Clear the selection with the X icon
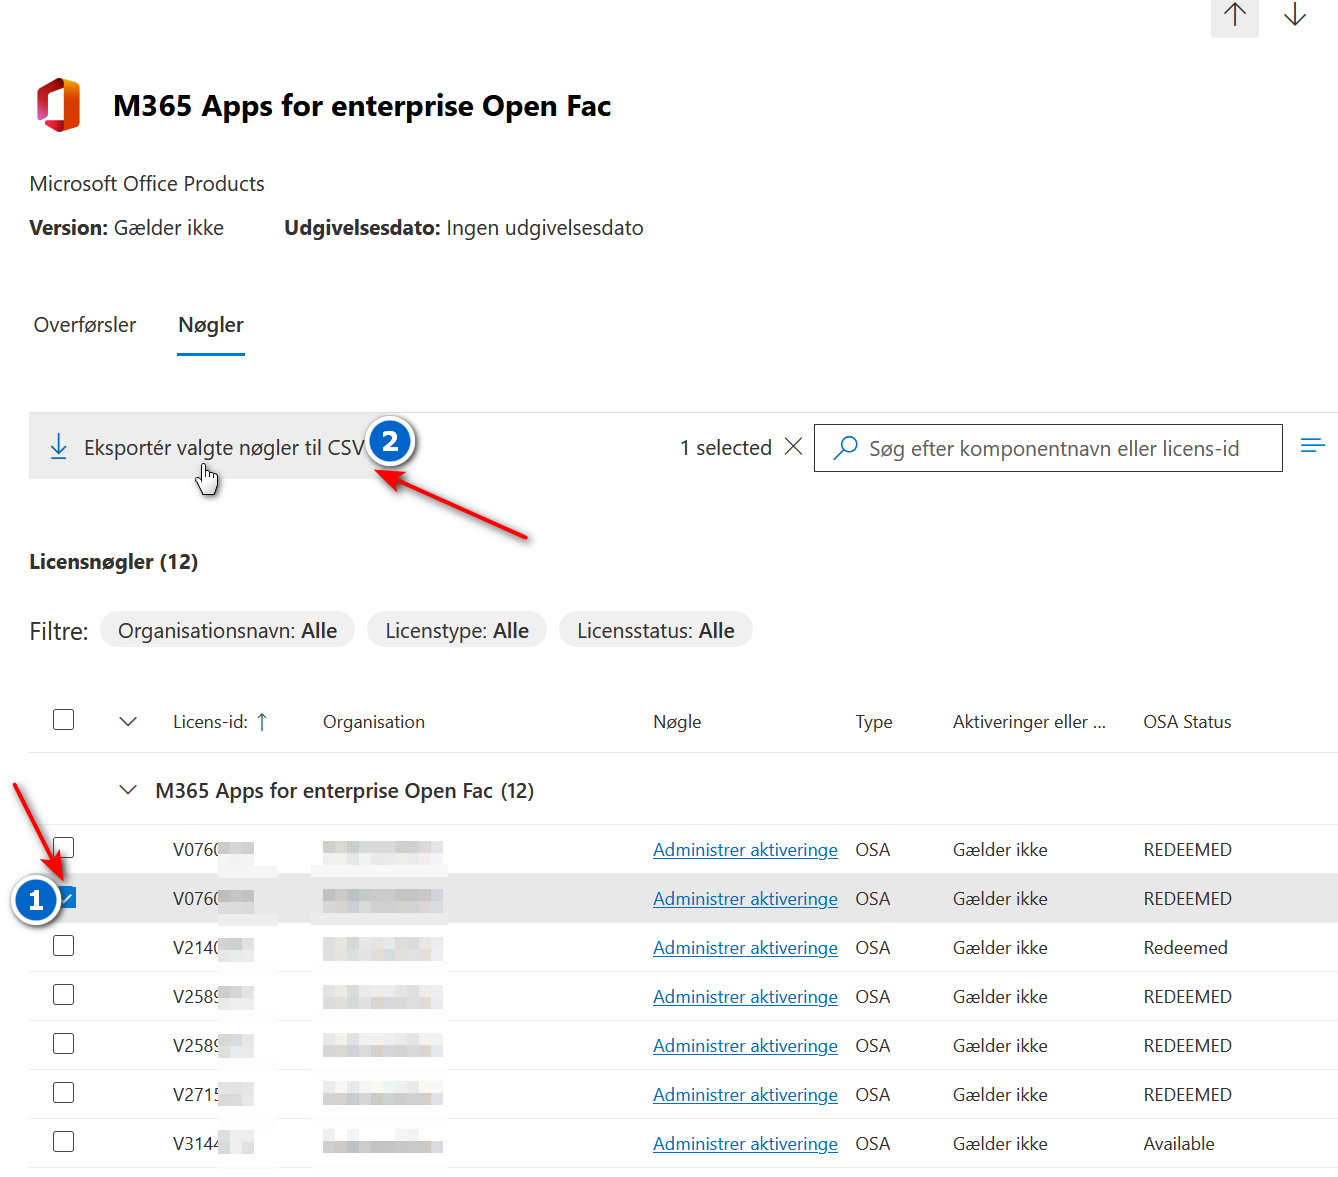The image size is (1338, 1177). tap(793, 446)
